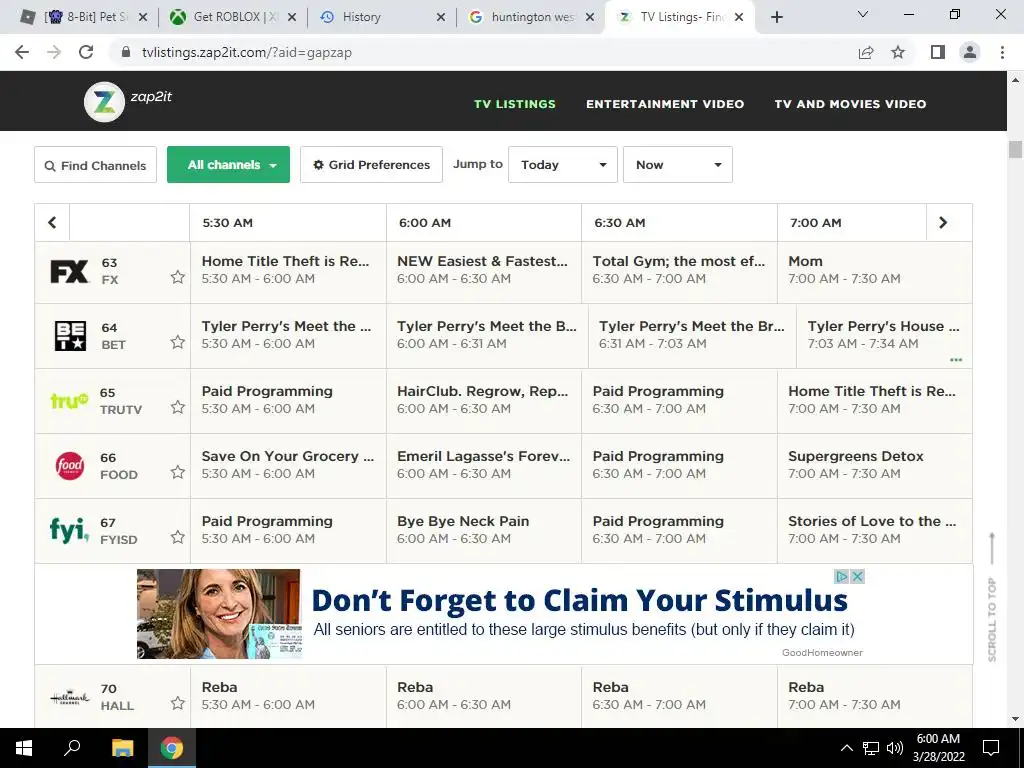Open Bye Bye Neck Pain listing

tap(484, 530)
